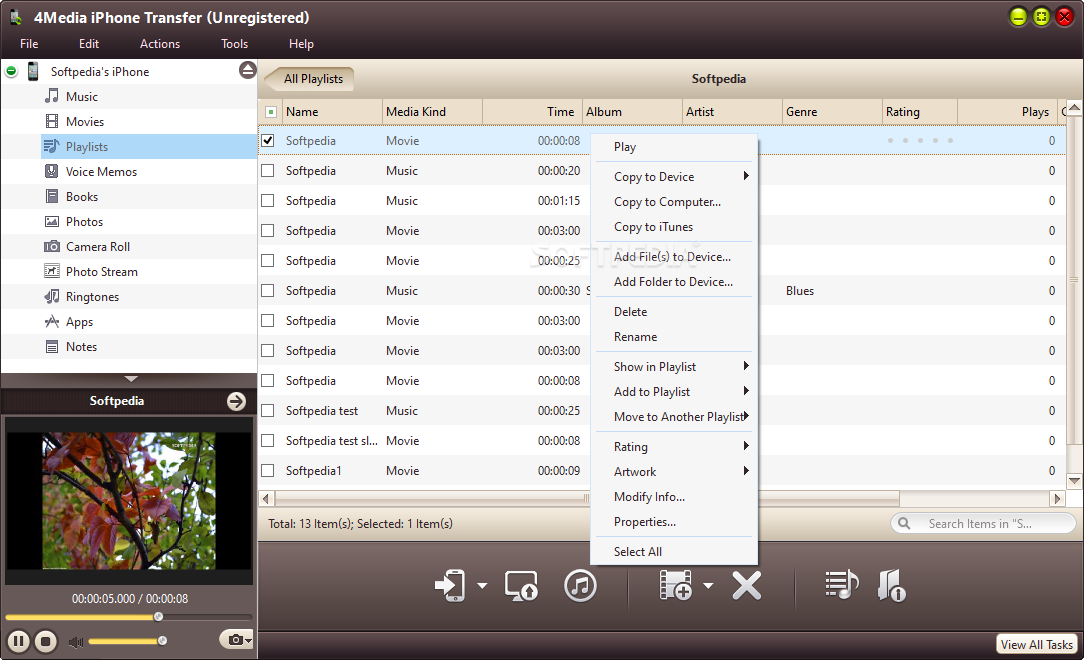Click the music info toolbar icon
1084x660 pixels.
(891, 585)
